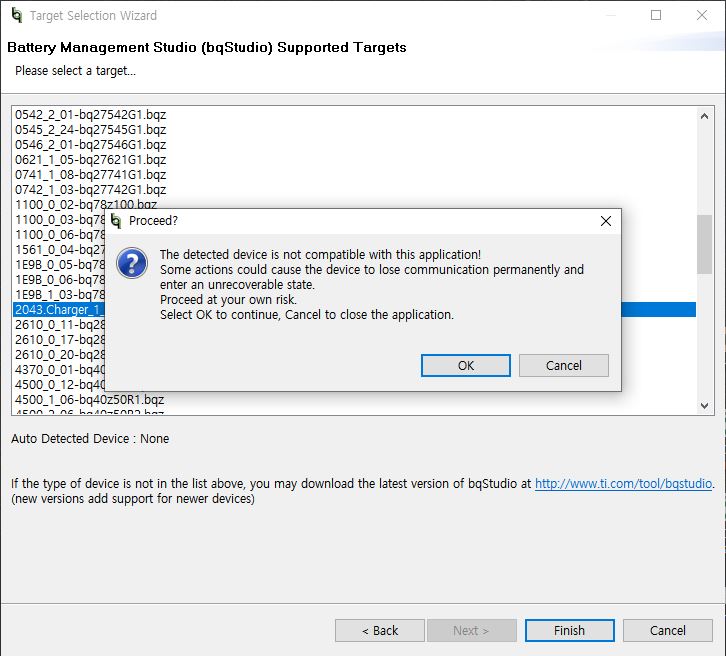726x656 pixels.
Task: Select 0542_2_01-bq27542G1.bqz in list
Action: click(90, 115)
